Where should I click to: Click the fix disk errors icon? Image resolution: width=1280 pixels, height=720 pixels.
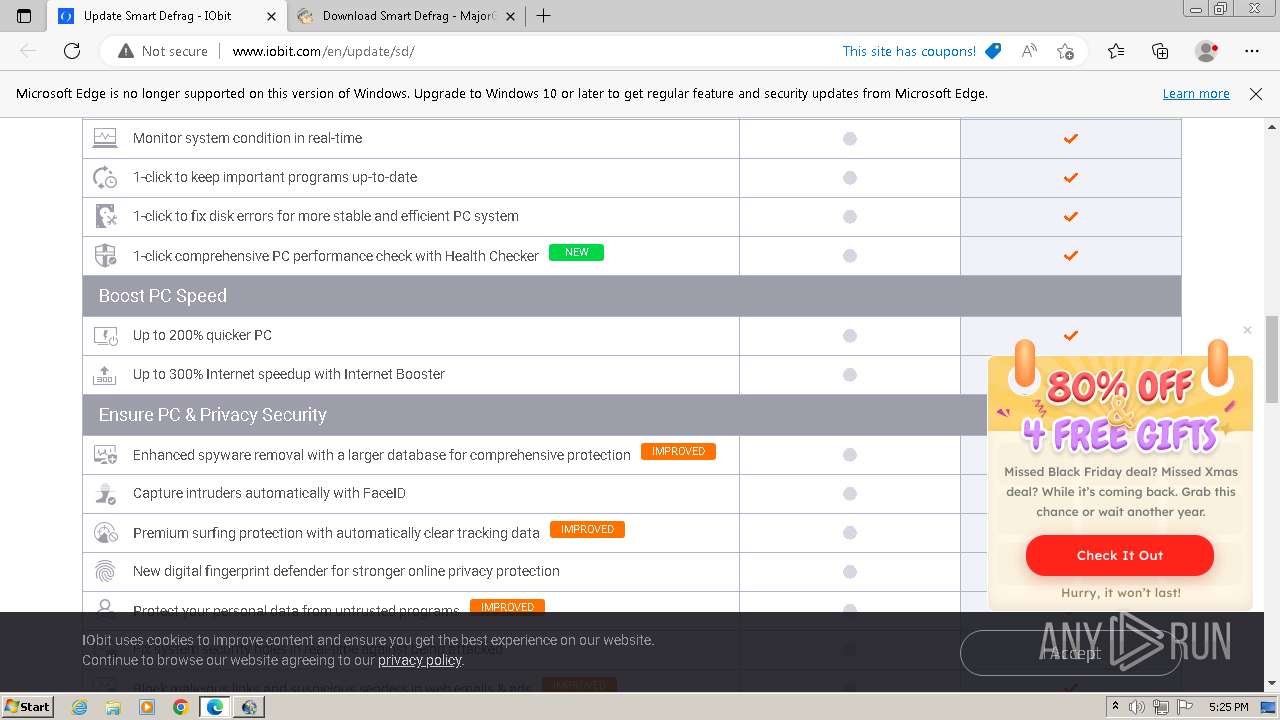pyautogui.click(x=105, y=216)
